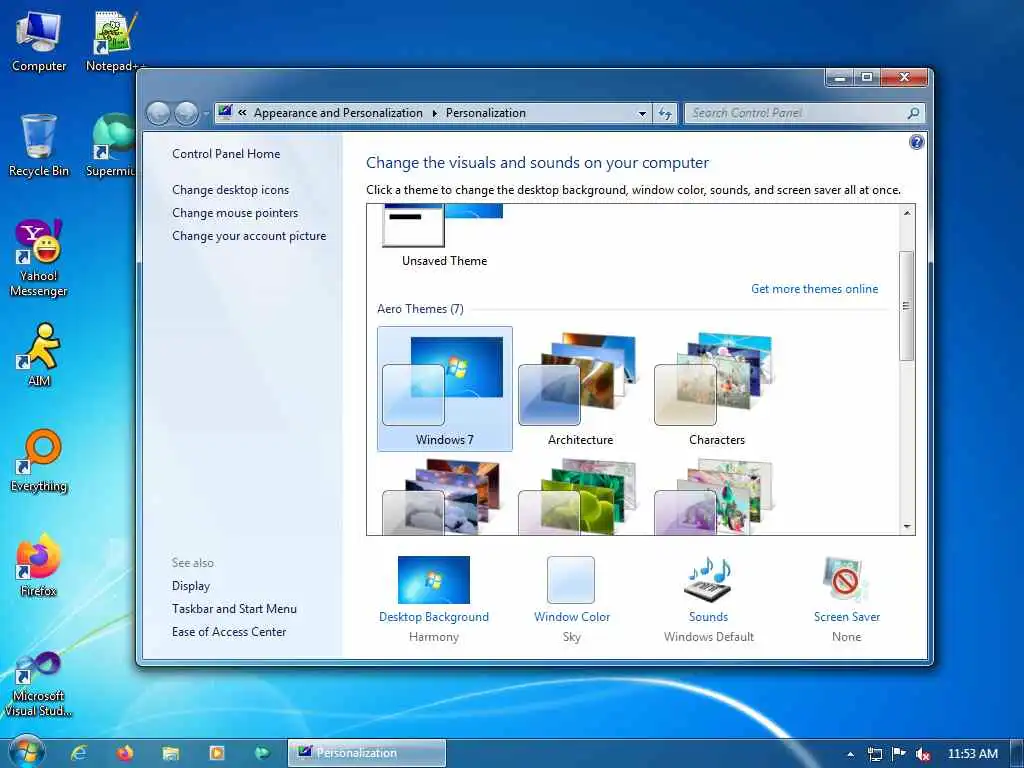1024x768 pixels.
Task: Click the themes list scroll down arrow
Action: click(906, 526)
